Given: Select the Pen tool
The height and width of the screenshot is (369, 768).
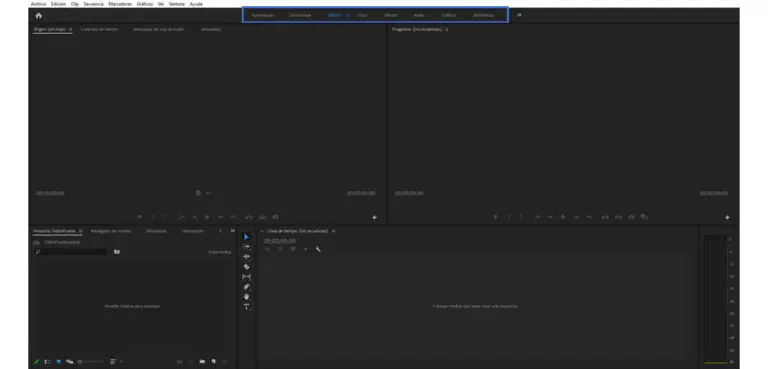Looking at the screenshot, I should pyautogui.click(x=246, y=287).
